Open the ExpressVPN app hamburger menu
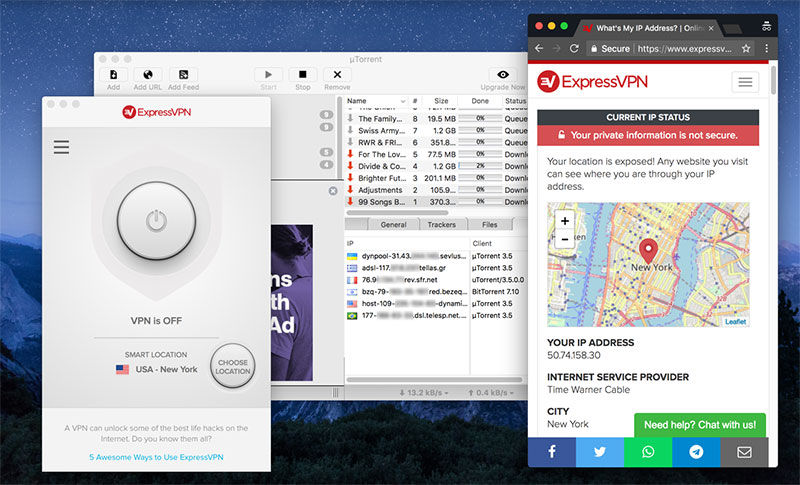 61,147
